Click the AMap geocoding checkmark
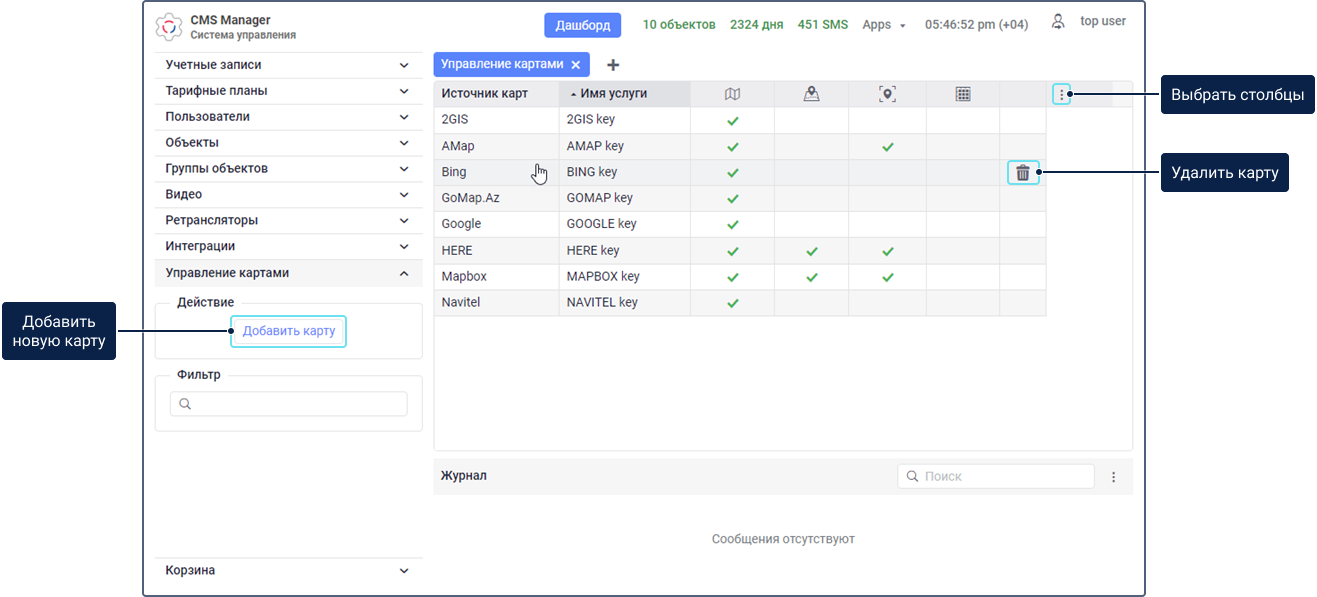Viewport: 1317px width, 597px height. tap(887, 147)
